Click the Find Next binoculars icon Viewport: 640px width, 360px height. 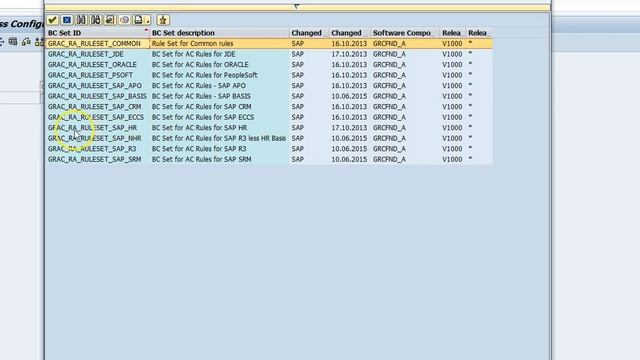96,20
